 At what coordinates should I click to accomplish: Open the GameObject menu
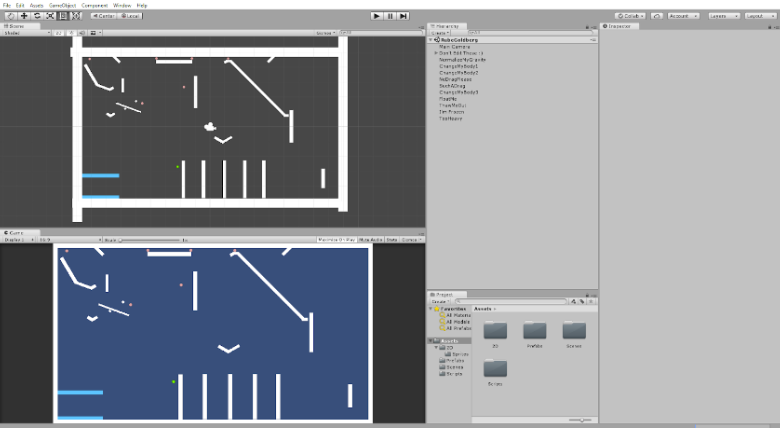[62, 5]
